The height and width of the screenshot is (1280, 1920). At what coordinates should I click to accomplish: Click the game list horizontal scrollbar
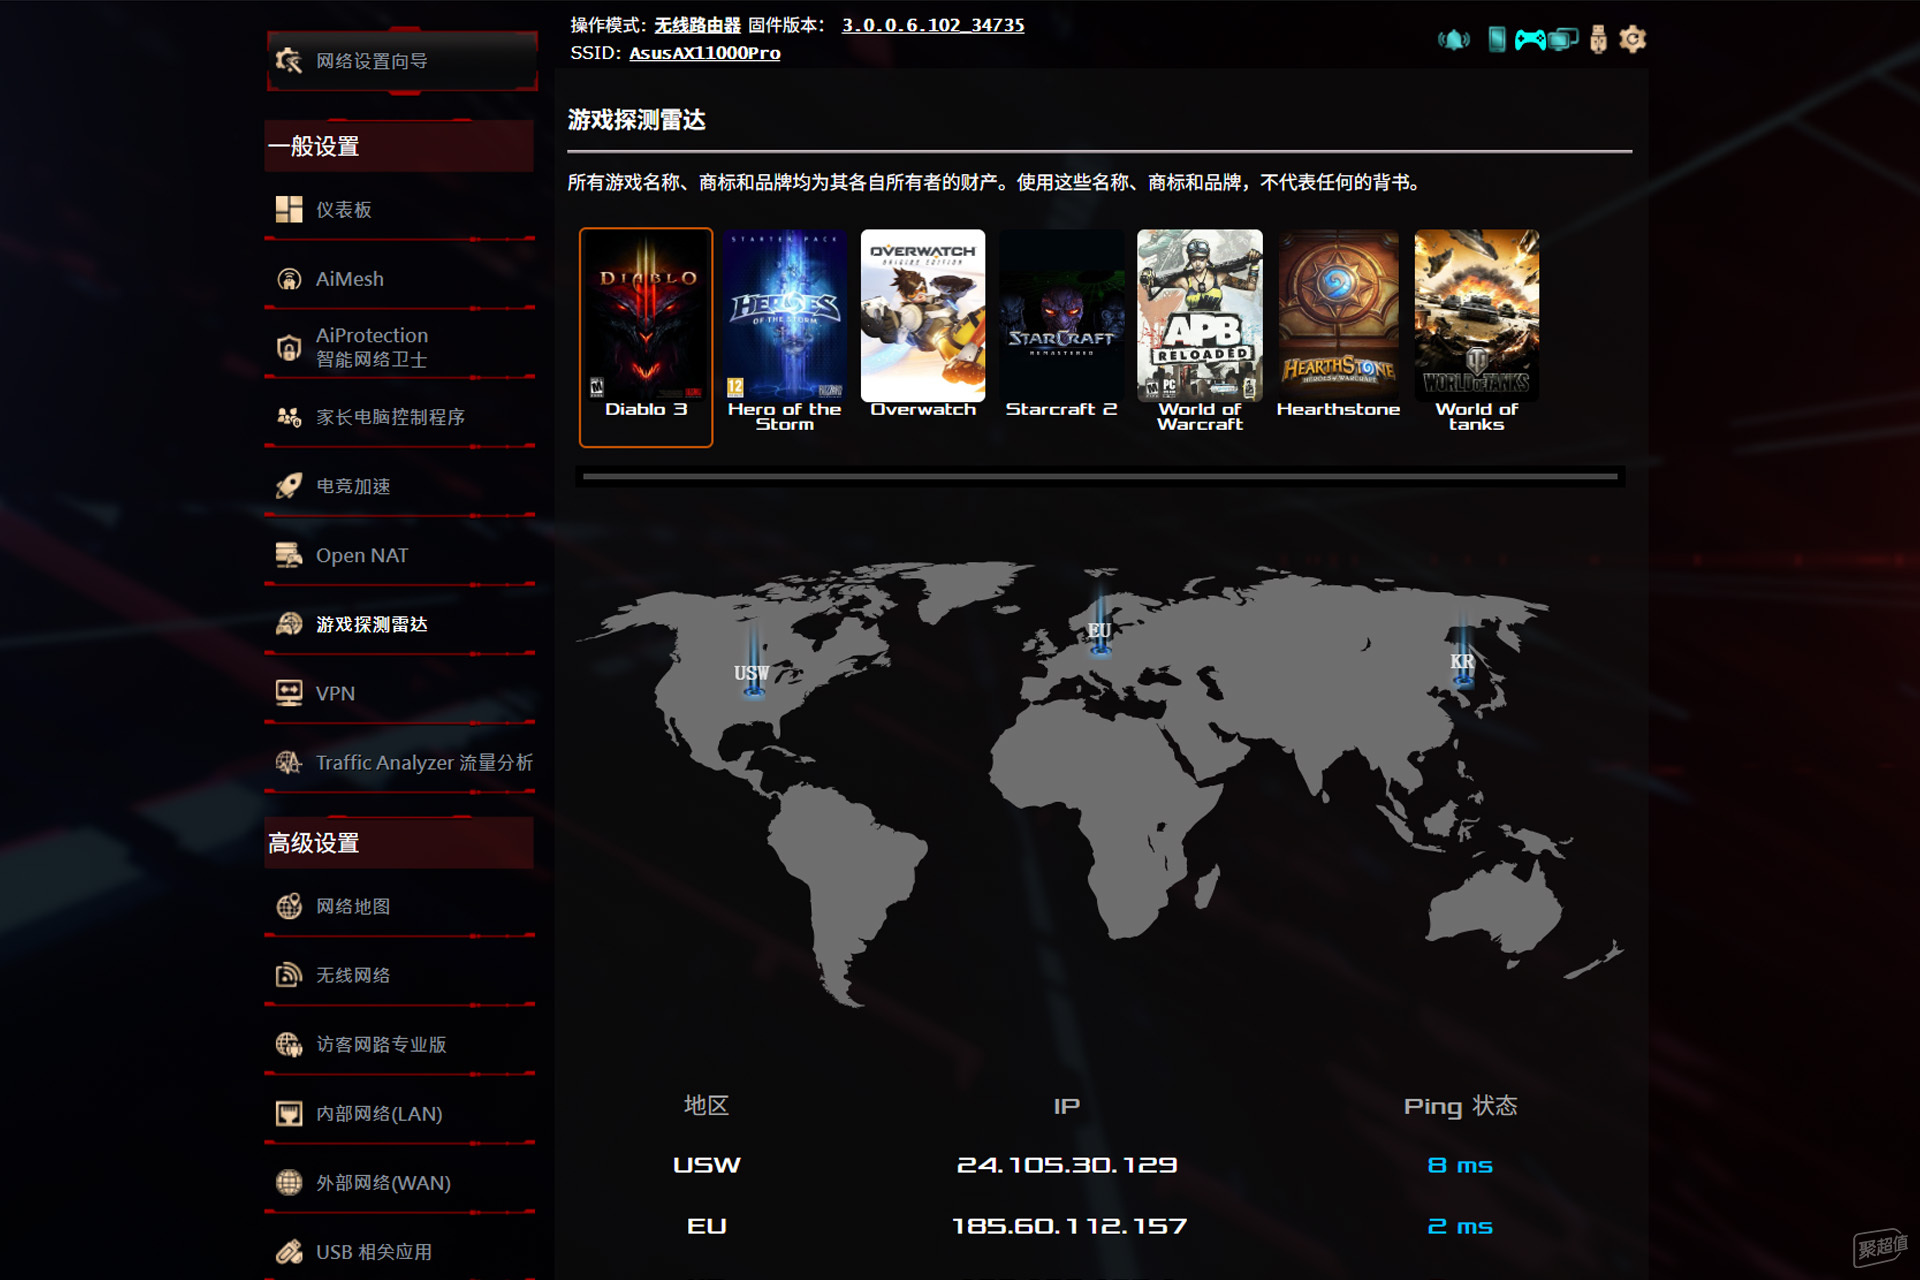1100,477
